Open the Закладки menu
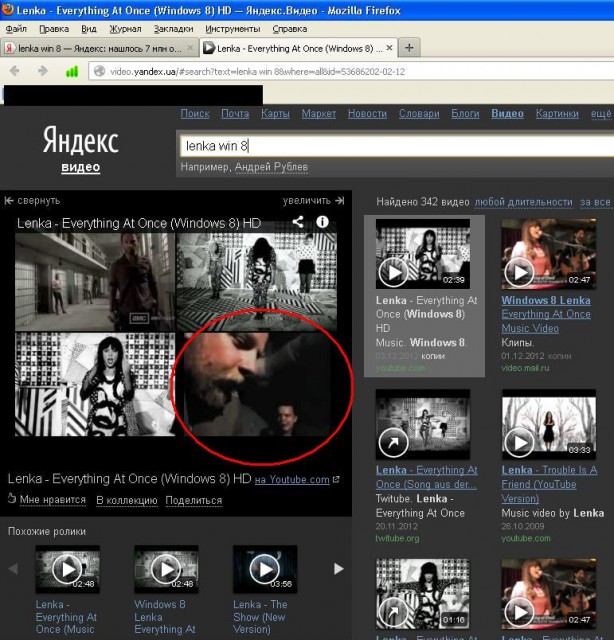 click(x=173, y=29)
